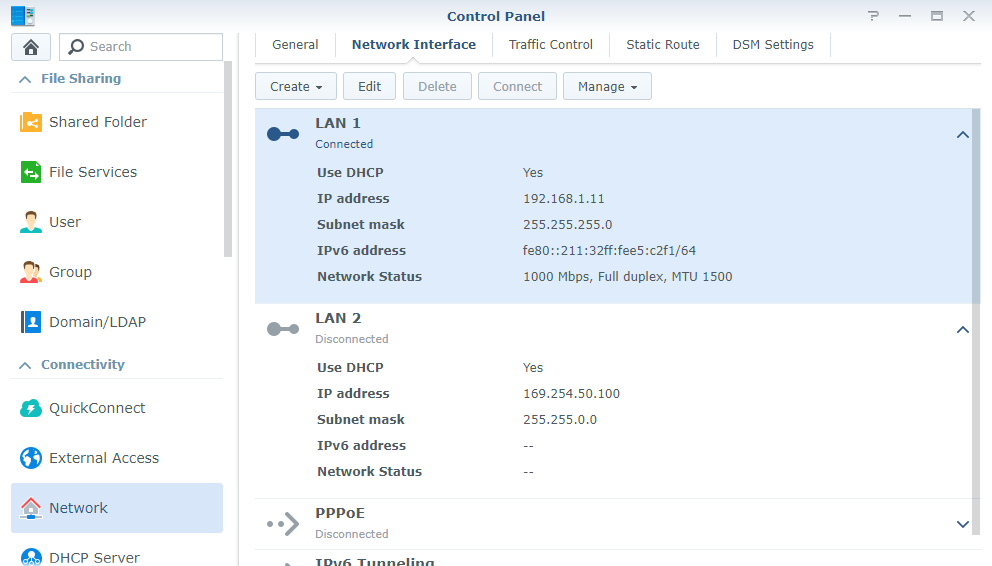The image size is (992, 566).
Task: Click the Edit button
Action: coord(369,86)
